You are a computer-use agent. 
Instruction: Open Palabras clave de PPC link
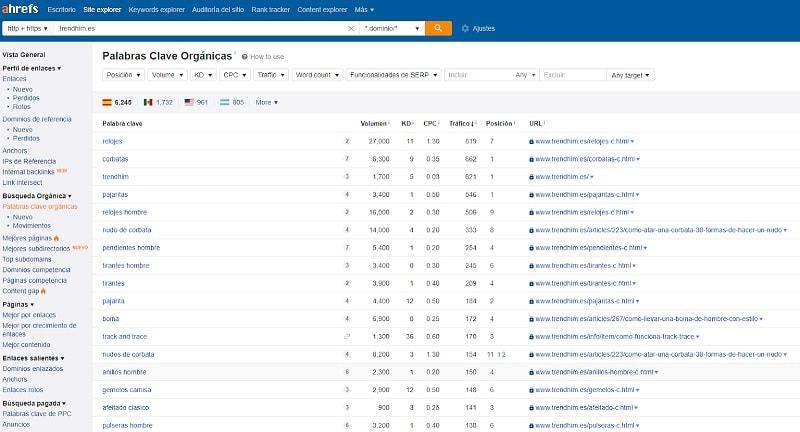(37, 414)
